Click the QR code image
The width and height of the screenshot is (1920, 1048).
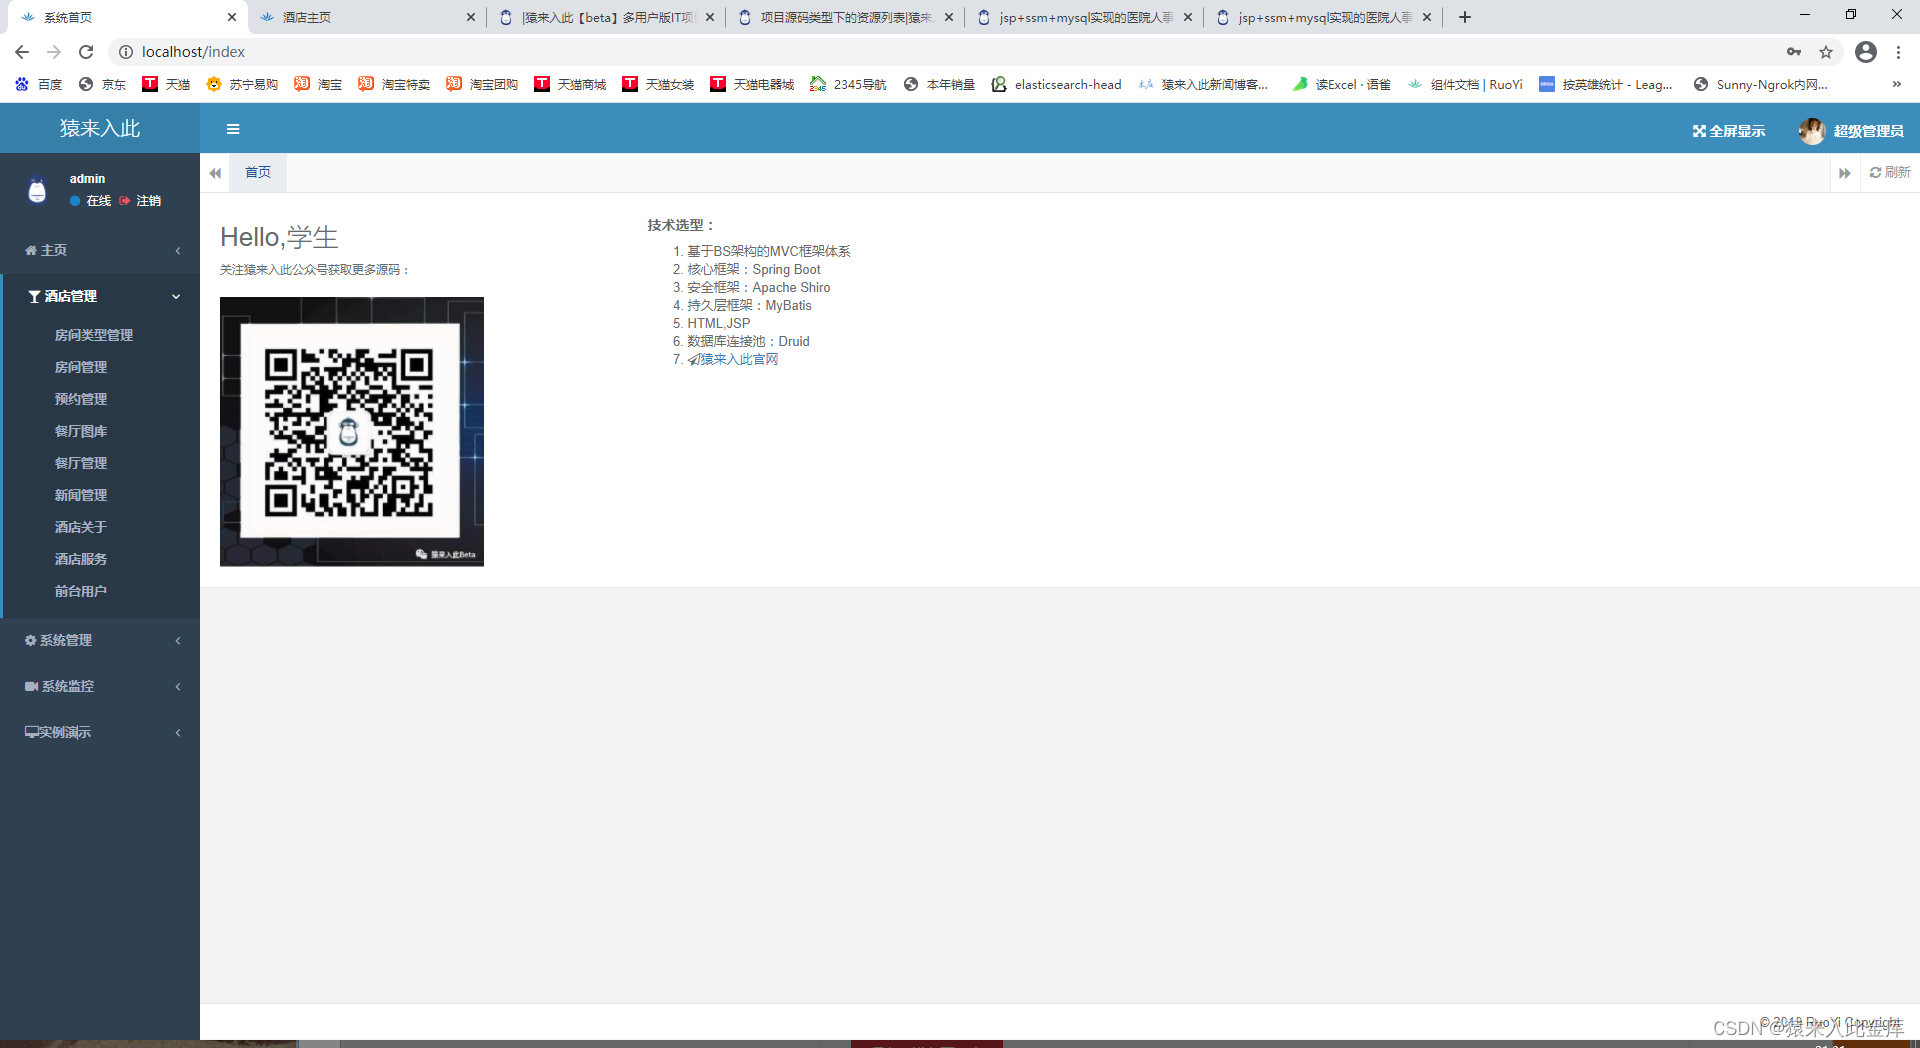tap(352, 432)
